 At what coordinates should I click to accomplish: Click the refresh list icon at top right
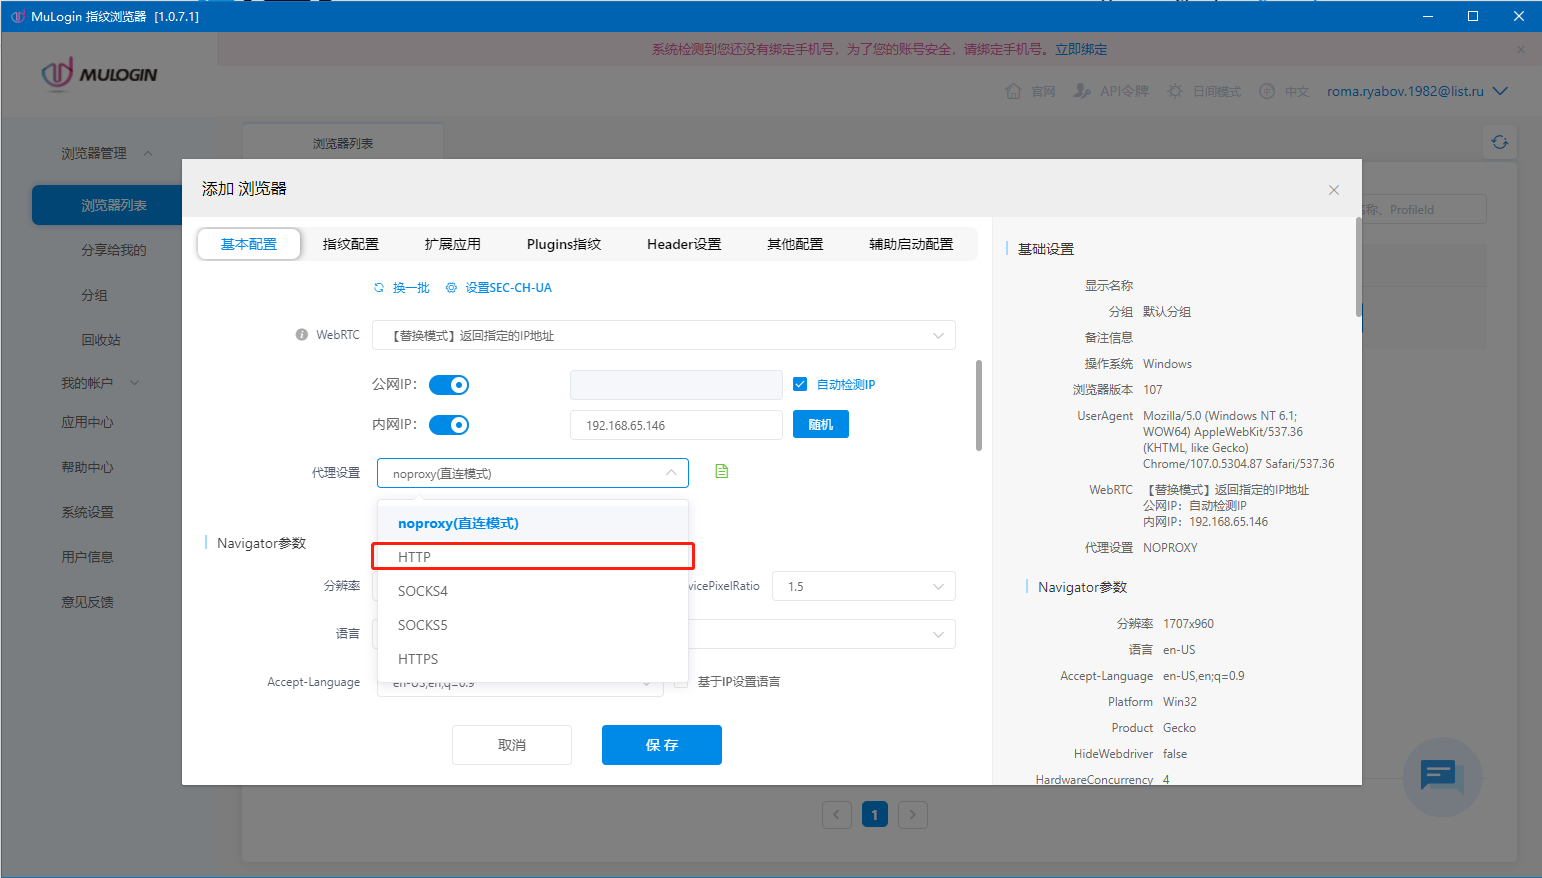pyautogui.click(x=1500, y=142)
